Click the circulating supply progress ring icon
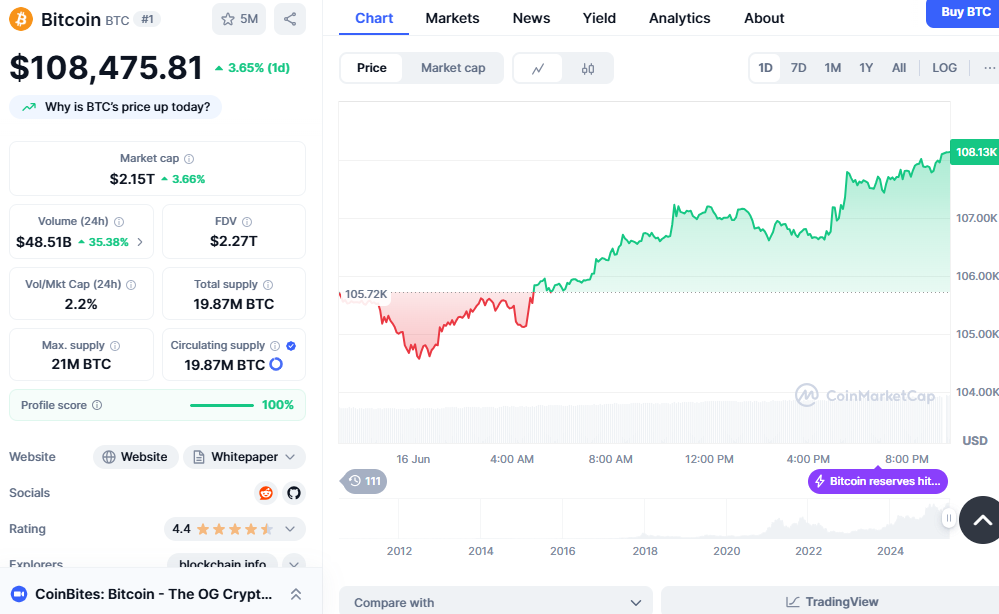999x614 pixels. click(x=276, y=364)
